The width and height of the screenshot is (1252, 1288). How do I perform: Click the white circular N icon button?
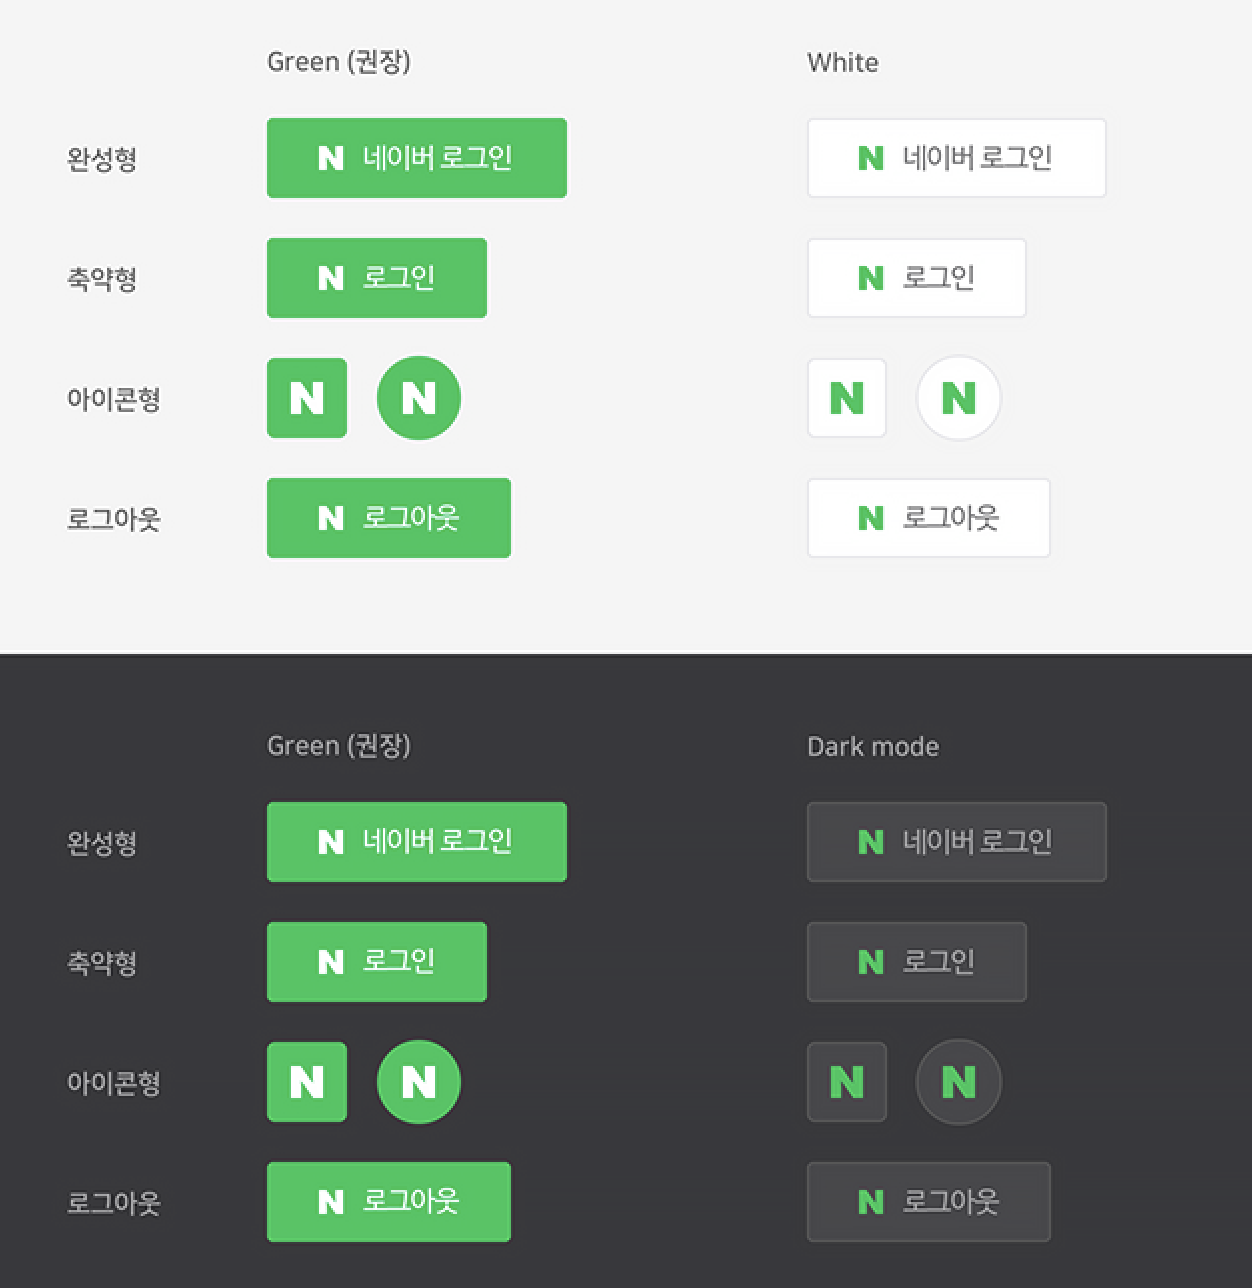click(959, 398)
